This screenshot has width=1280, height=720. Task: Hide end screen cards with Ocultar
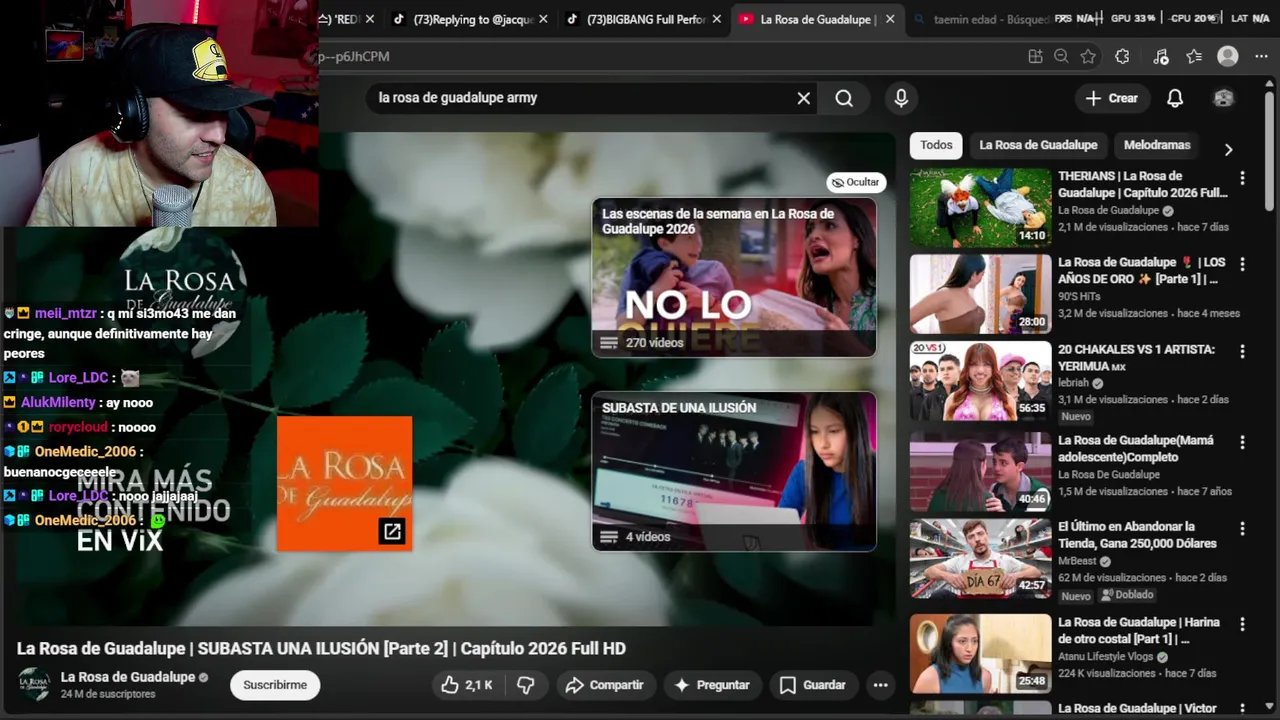click(856, 182)
